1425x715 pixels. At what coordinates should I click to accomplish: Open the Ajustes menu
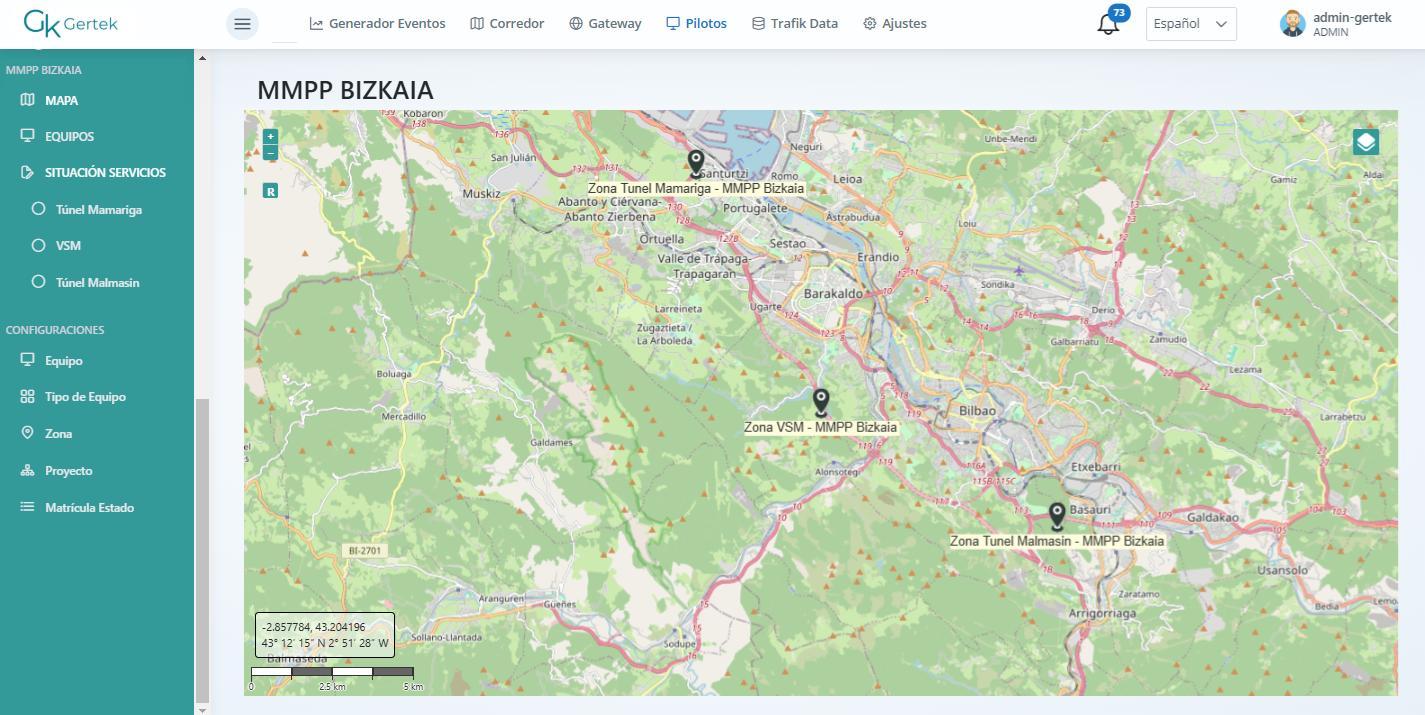(x=895, y=23)
